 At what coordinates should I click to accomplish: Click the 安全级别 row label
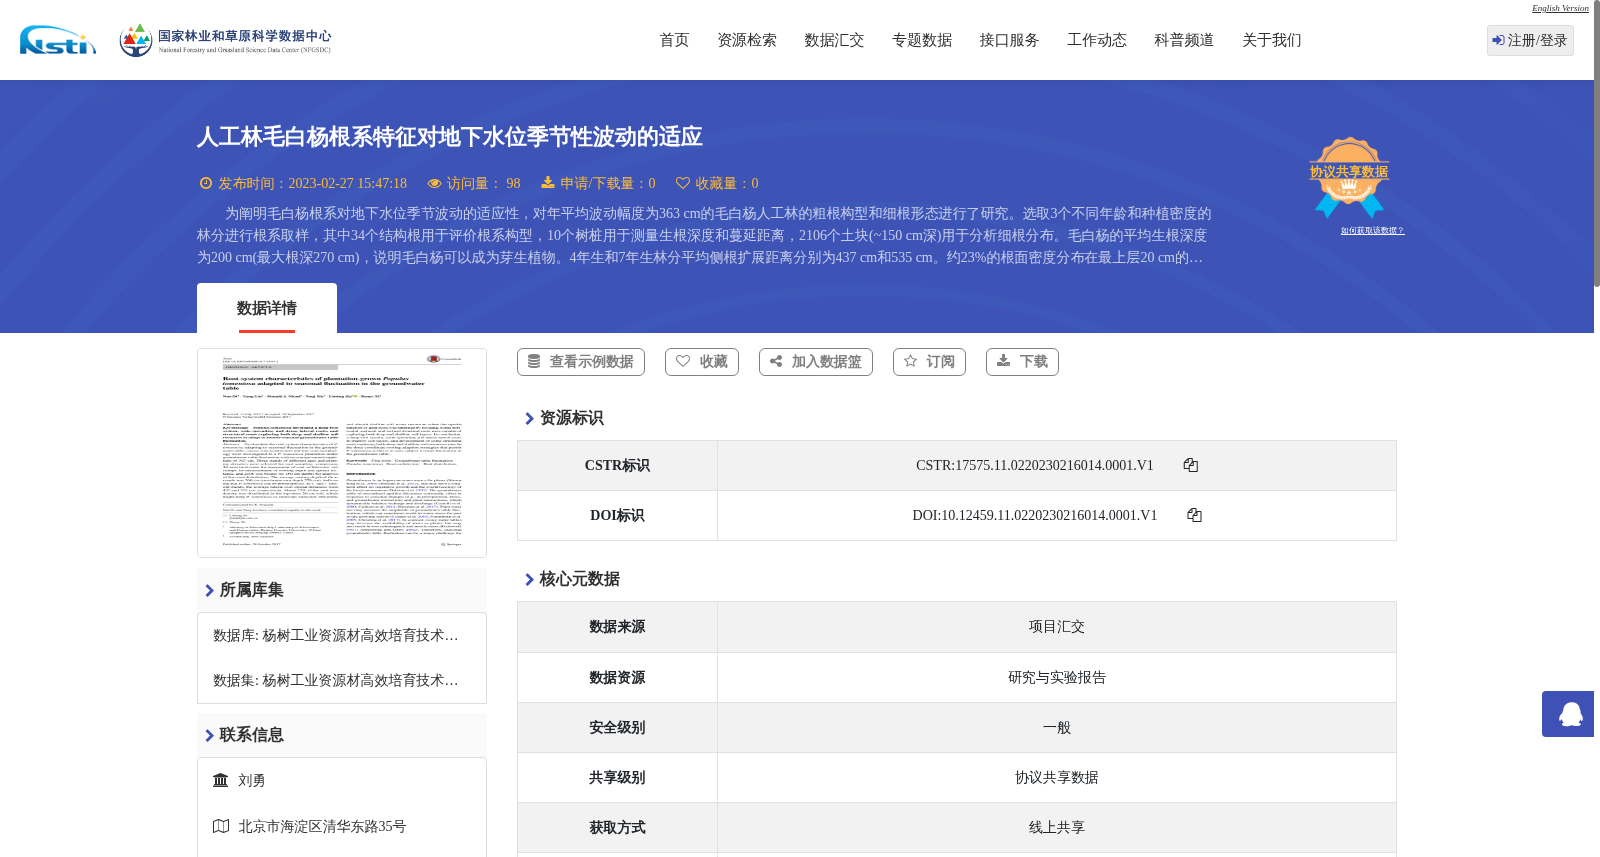point(617,728)
